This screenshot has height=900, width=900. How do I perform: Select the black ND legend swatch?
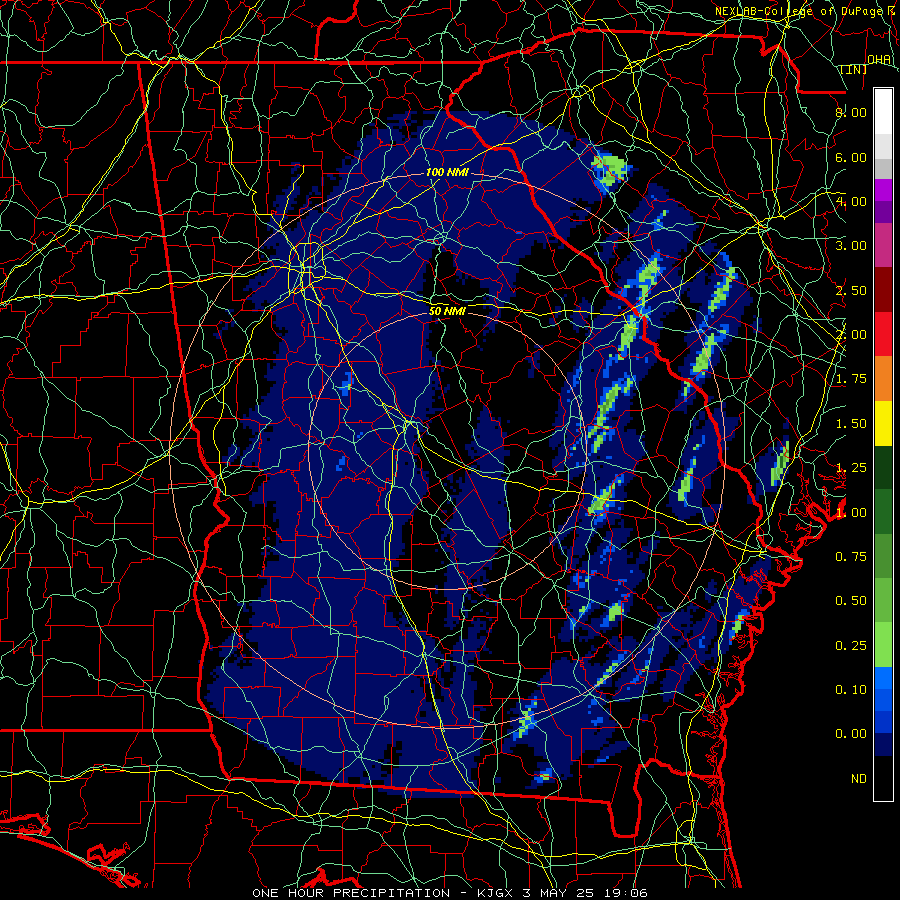coord(883,778)
